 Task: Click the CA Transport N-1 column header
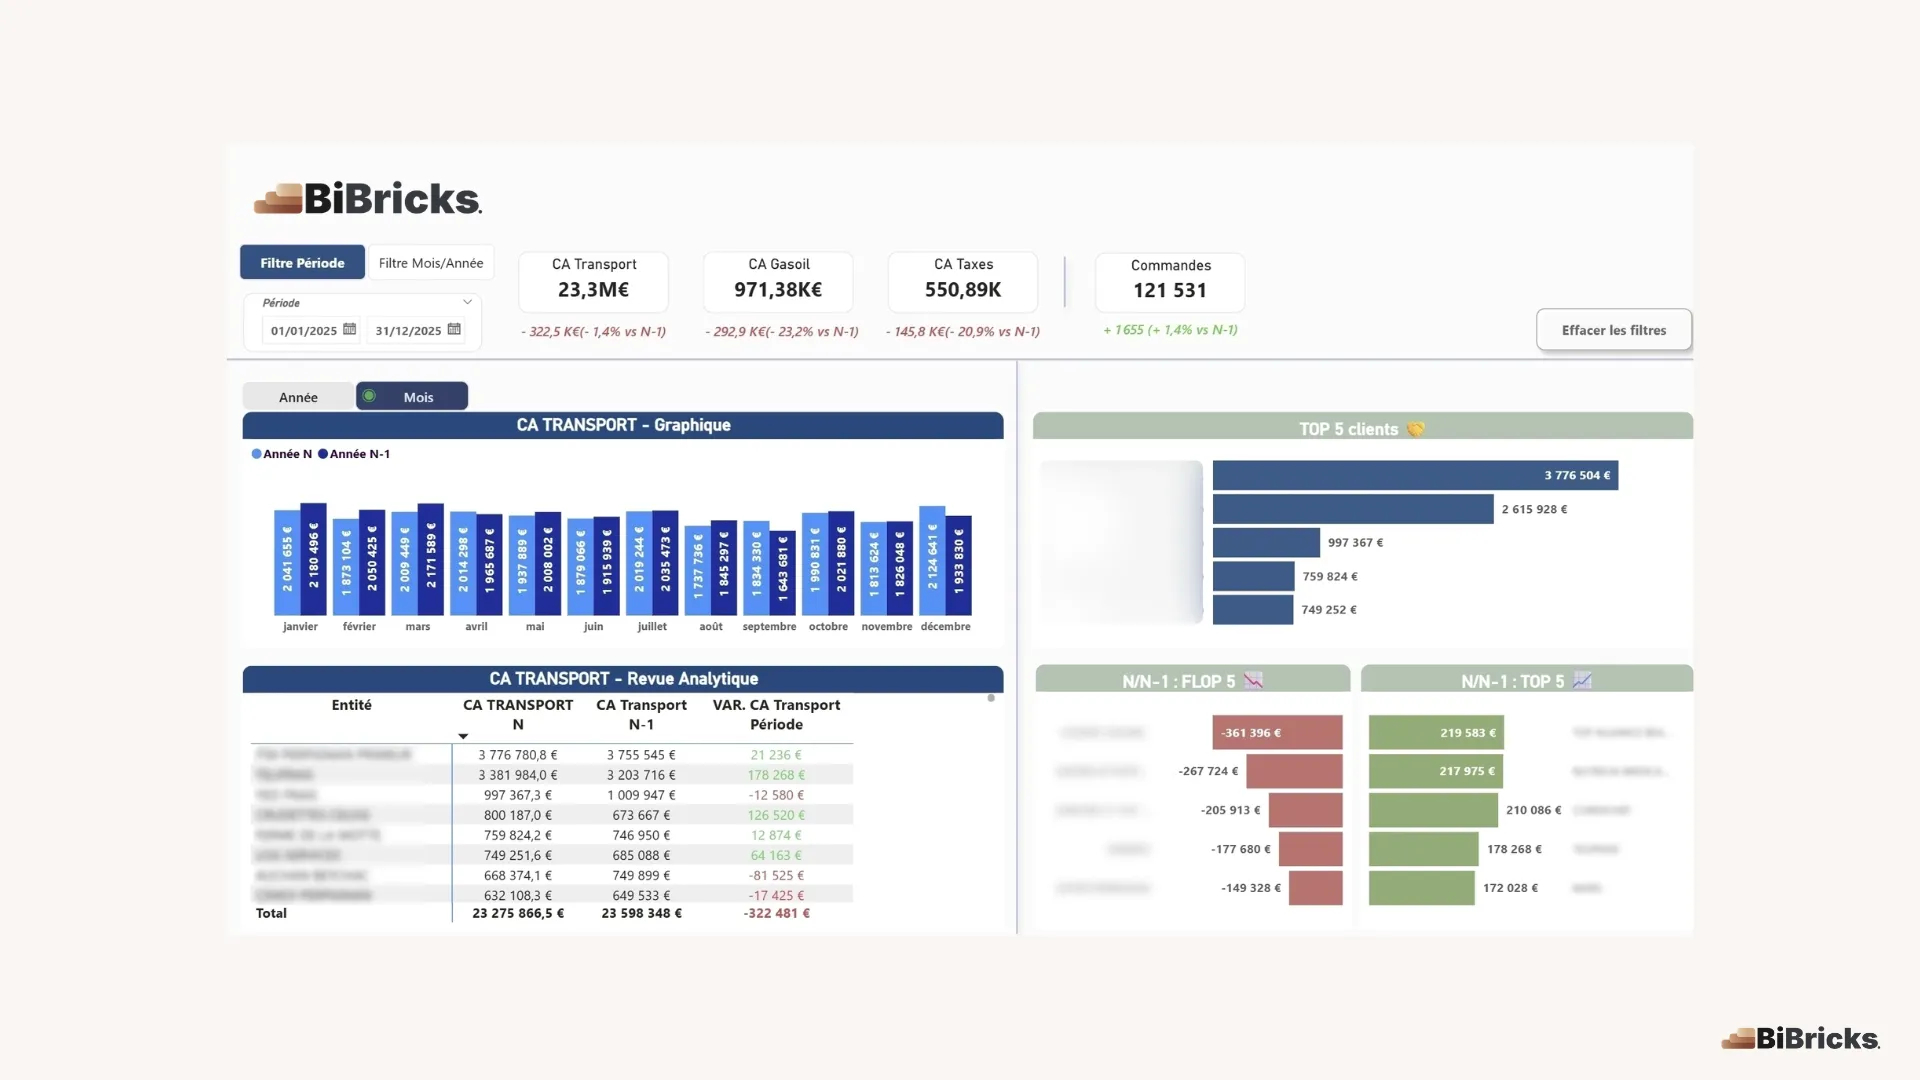click(x=641, y=715)
